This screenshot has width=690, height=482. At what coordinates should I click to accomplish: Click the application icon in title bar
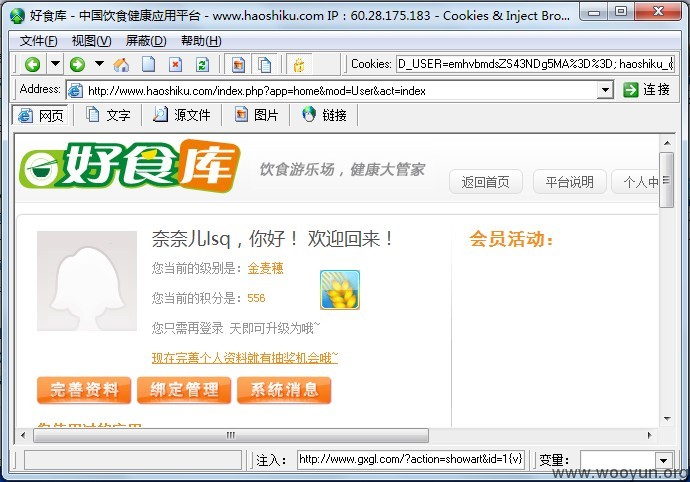pyautogui.click(x=18, y=16)
